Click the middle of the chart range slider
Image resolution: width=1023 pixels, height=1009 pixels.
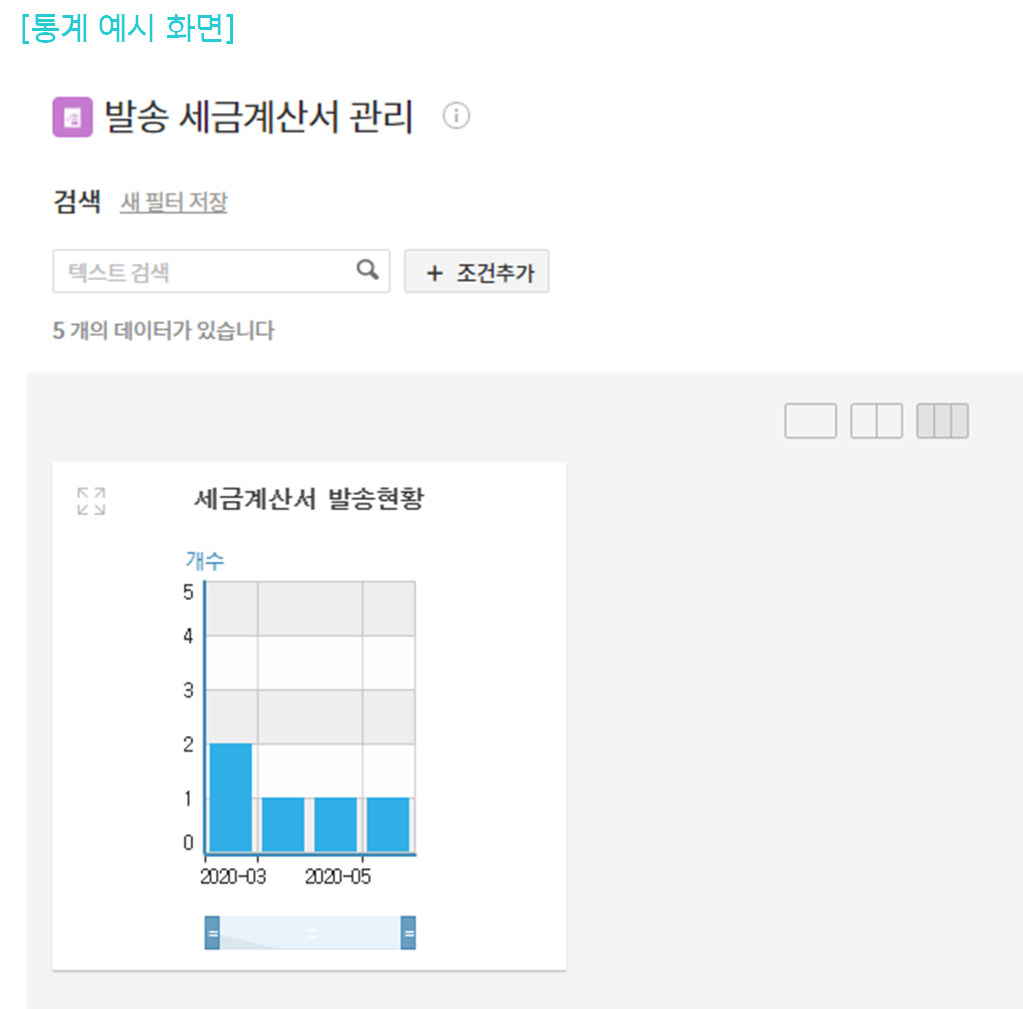(x=310, y=932)
